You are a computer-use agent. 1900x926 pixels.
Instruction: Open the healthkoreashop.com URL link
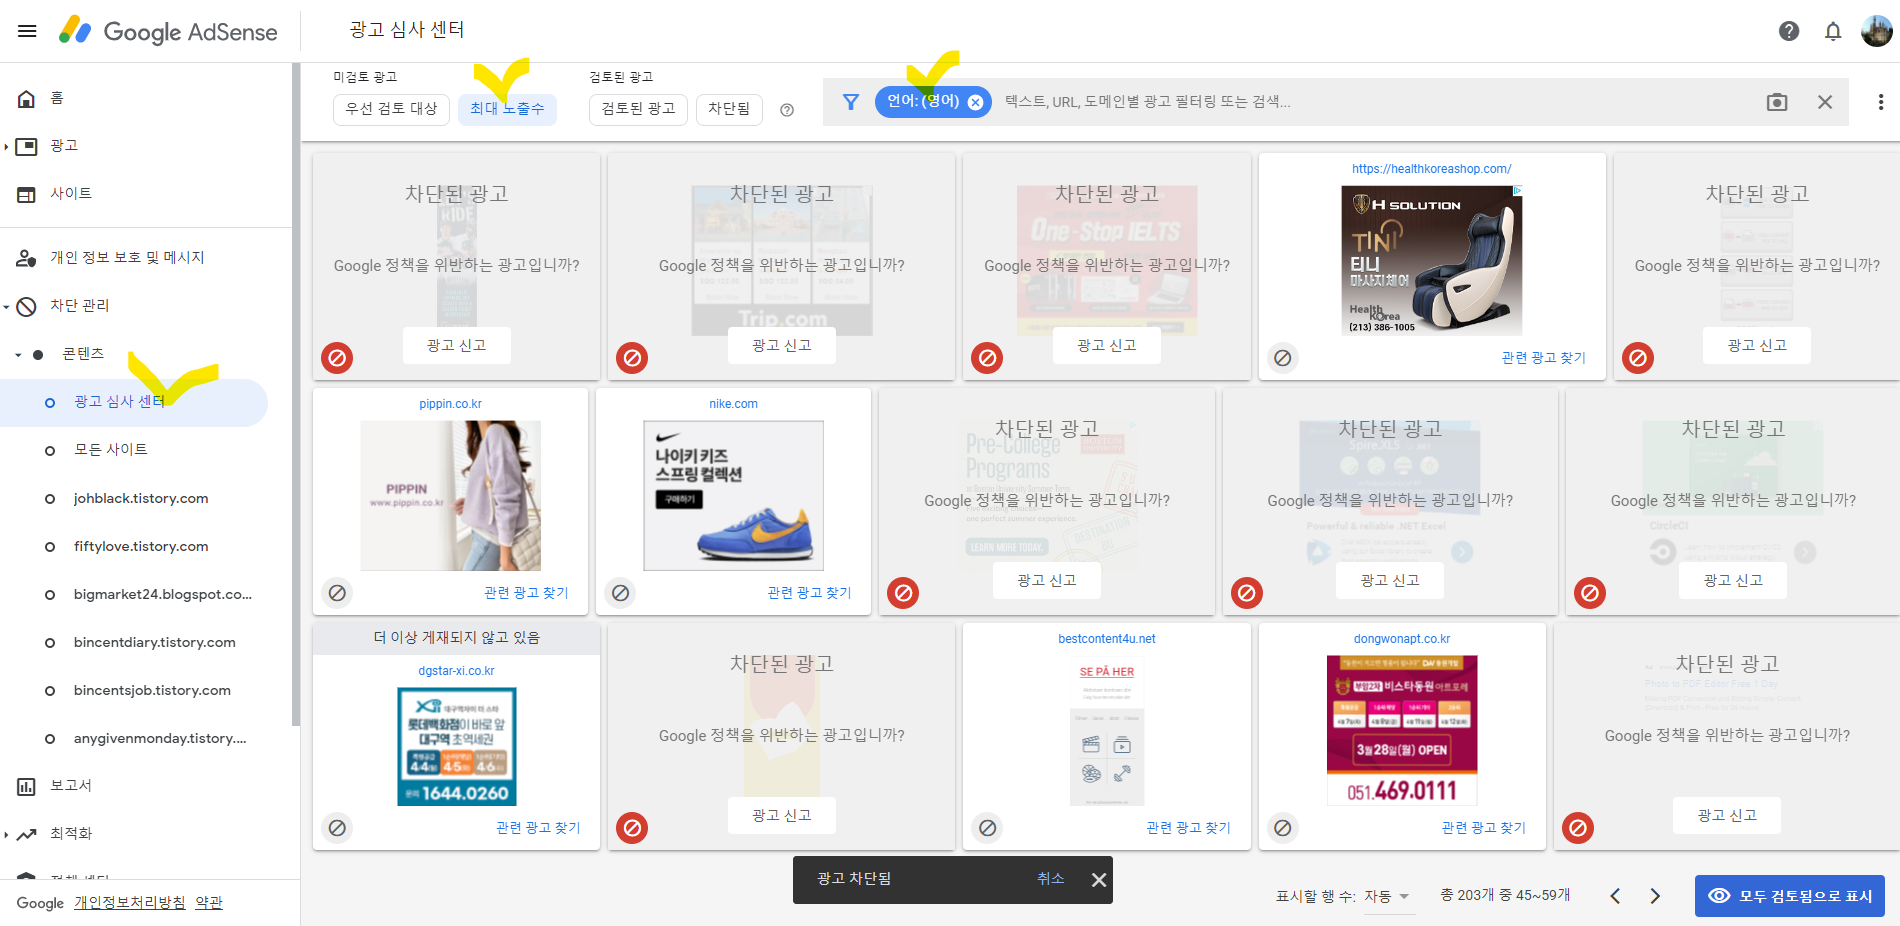coord(1431,169)
